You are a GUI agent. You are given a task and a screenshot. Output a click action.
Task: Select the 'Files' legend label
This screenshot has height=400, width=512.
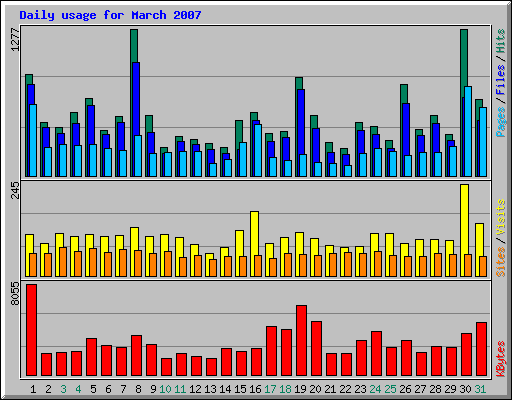[500, 79]
